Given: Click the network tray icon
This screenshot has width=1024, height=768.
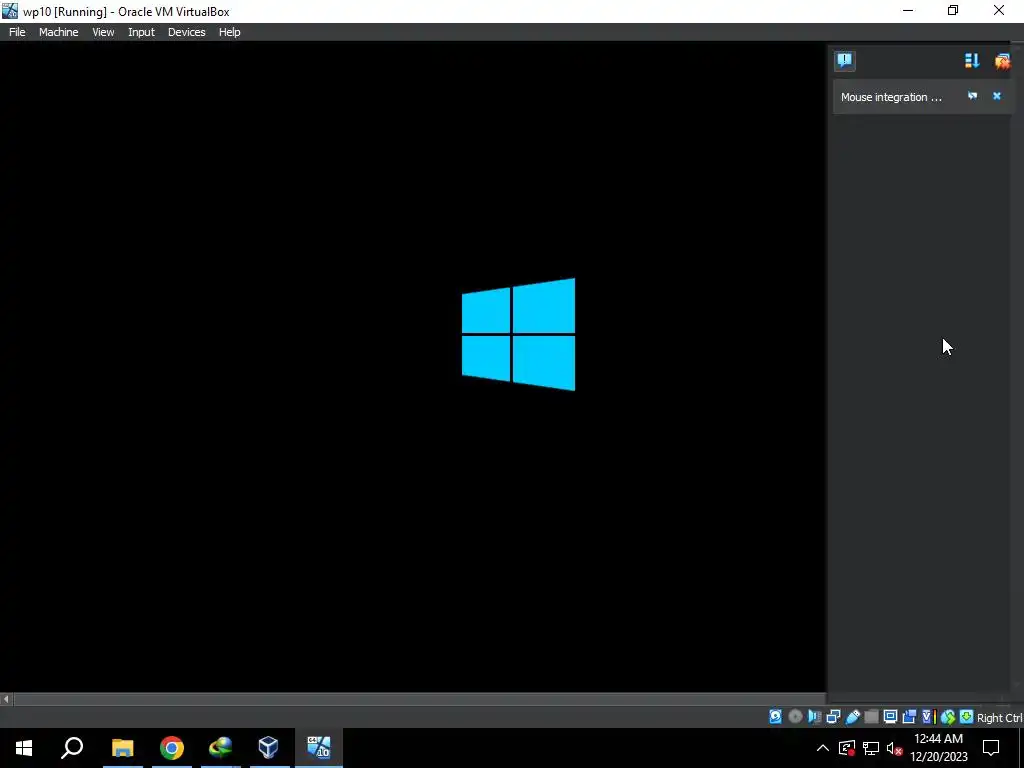Looking at the screenshot, I should pos(871,748).
